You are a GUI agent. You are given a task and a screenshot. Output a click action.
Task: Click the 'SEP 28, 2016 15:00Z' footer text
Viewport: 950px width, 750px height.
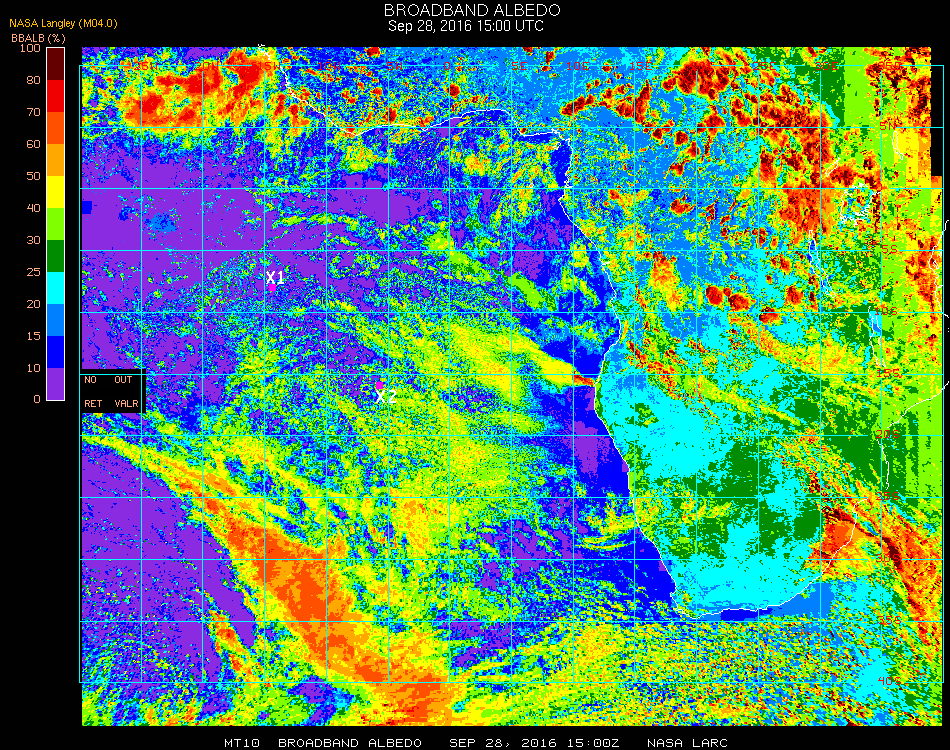pos(534,743)
